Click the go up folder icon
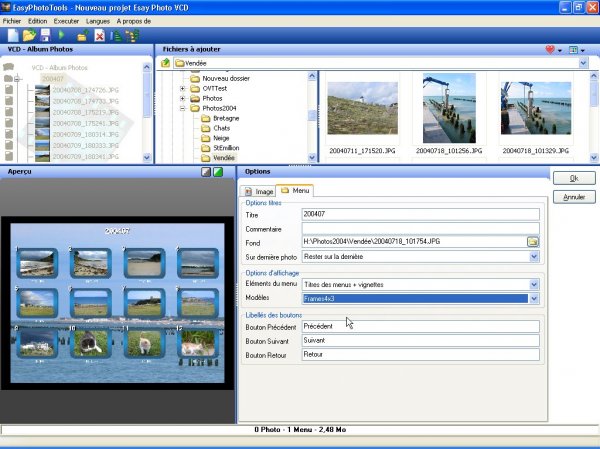The height and width of the screenshot is (449, 600). tap(166, 63)
